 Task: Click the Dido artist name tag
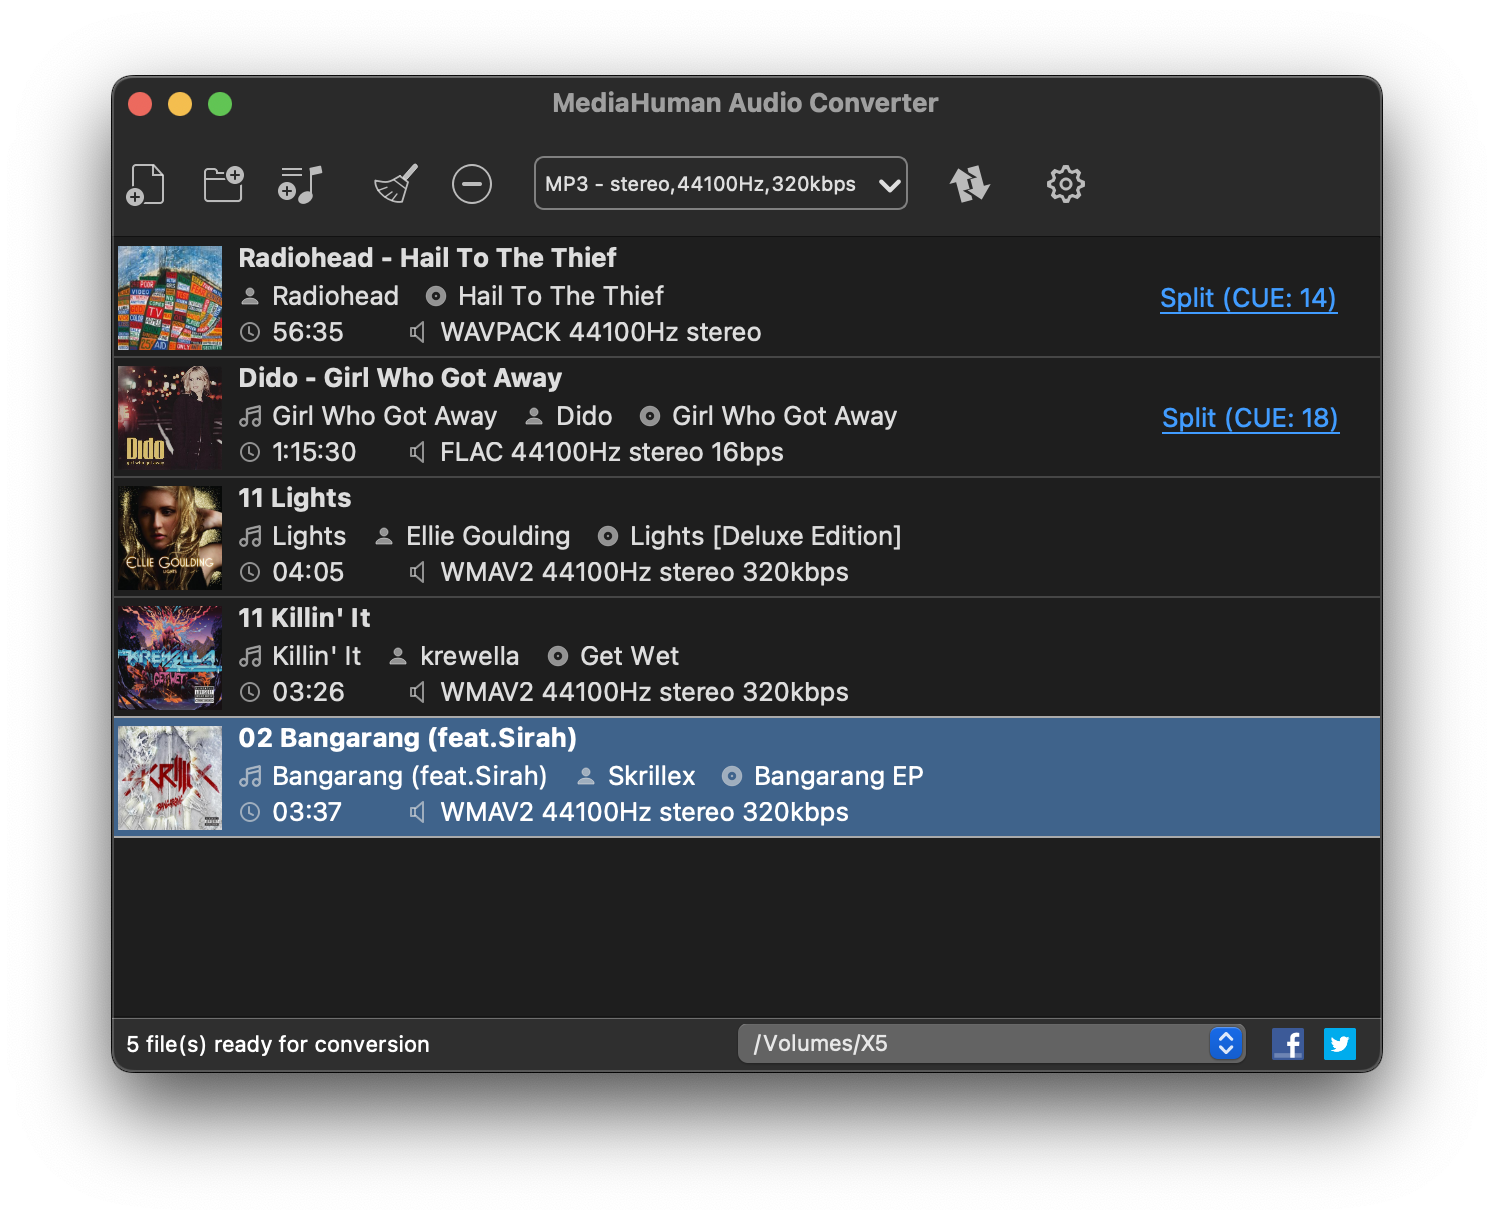(x=584, y=416)
